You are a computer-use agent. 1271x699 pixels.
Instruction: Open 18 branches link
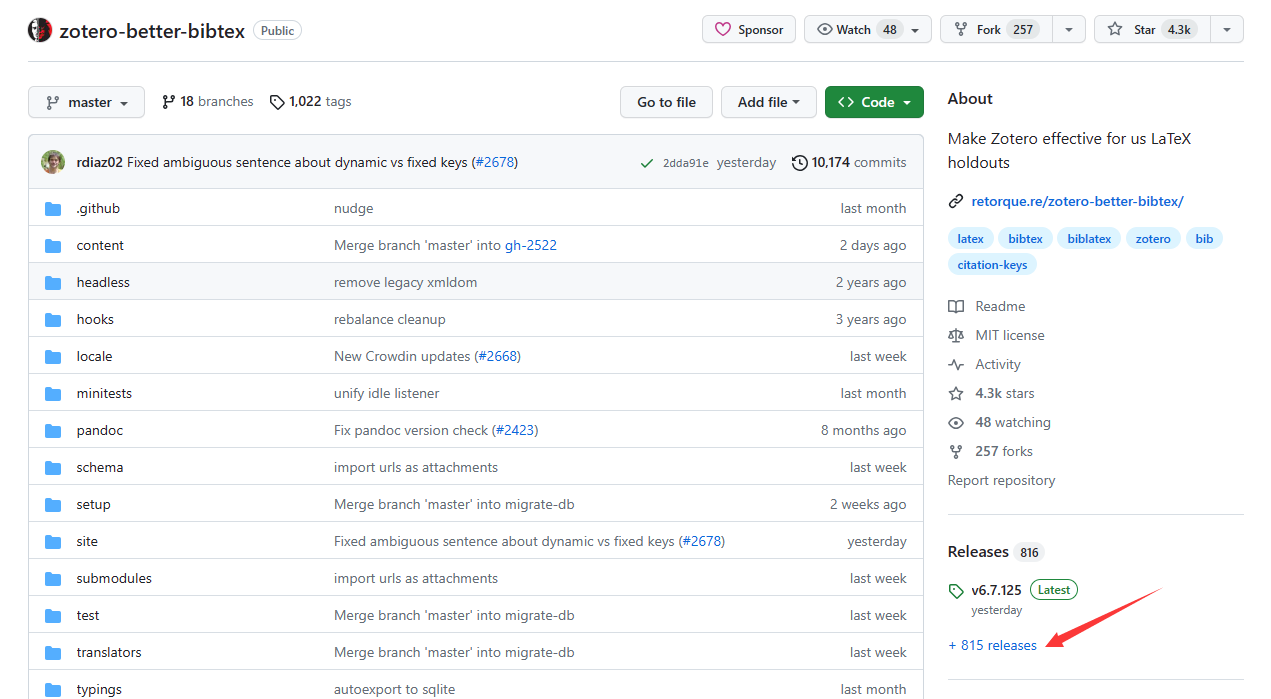[207, 102]
